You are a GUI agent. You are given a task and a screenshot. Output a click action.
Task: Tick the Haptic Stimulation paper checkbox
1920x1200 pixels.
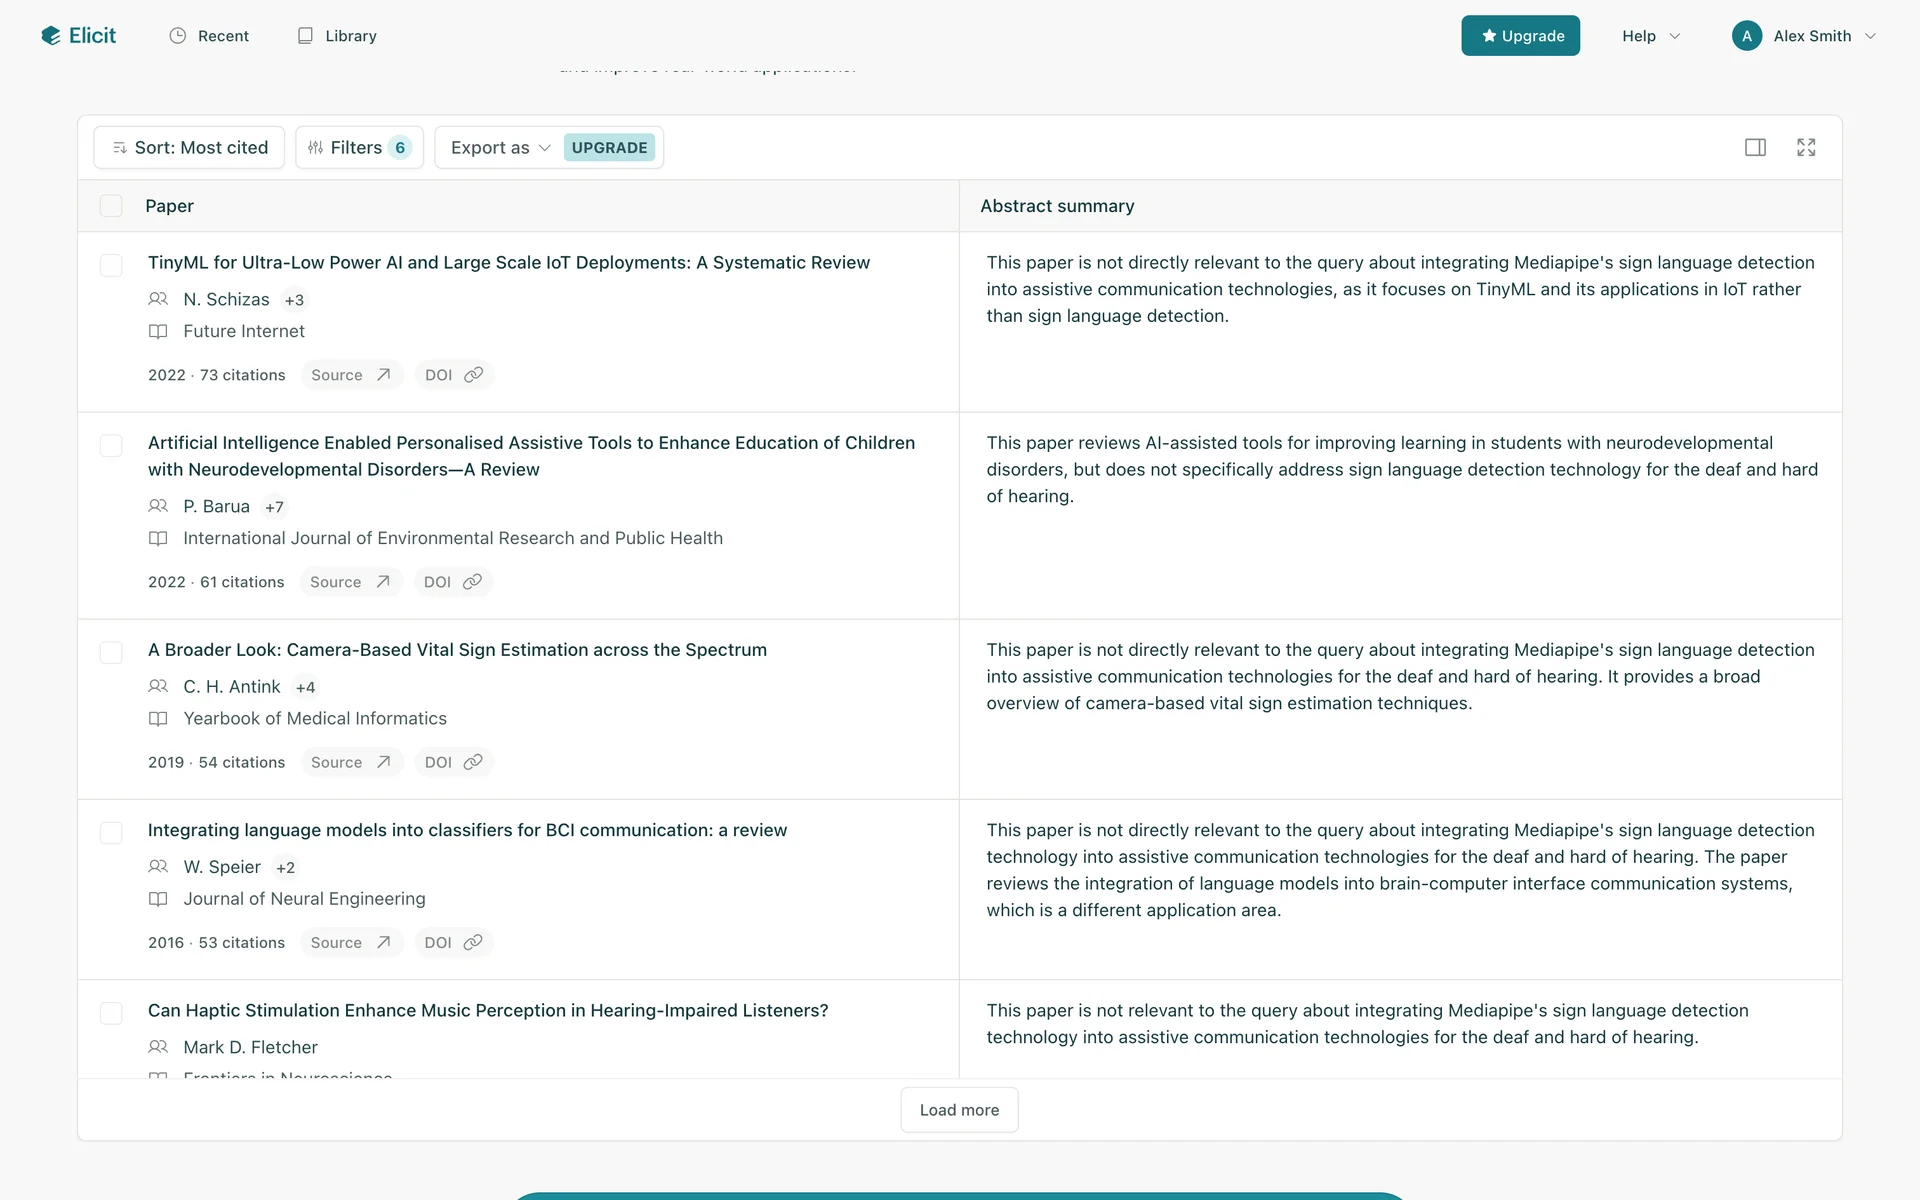click(x=111, y=1013)
